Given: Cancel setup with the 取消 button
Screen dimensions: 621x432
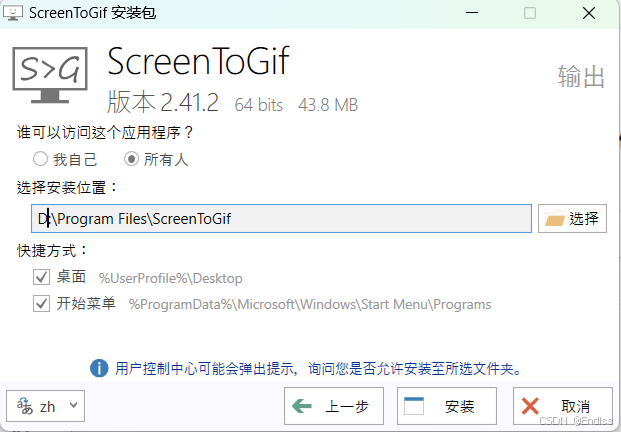Looking at the screenshot, I should tap(563, 406).
